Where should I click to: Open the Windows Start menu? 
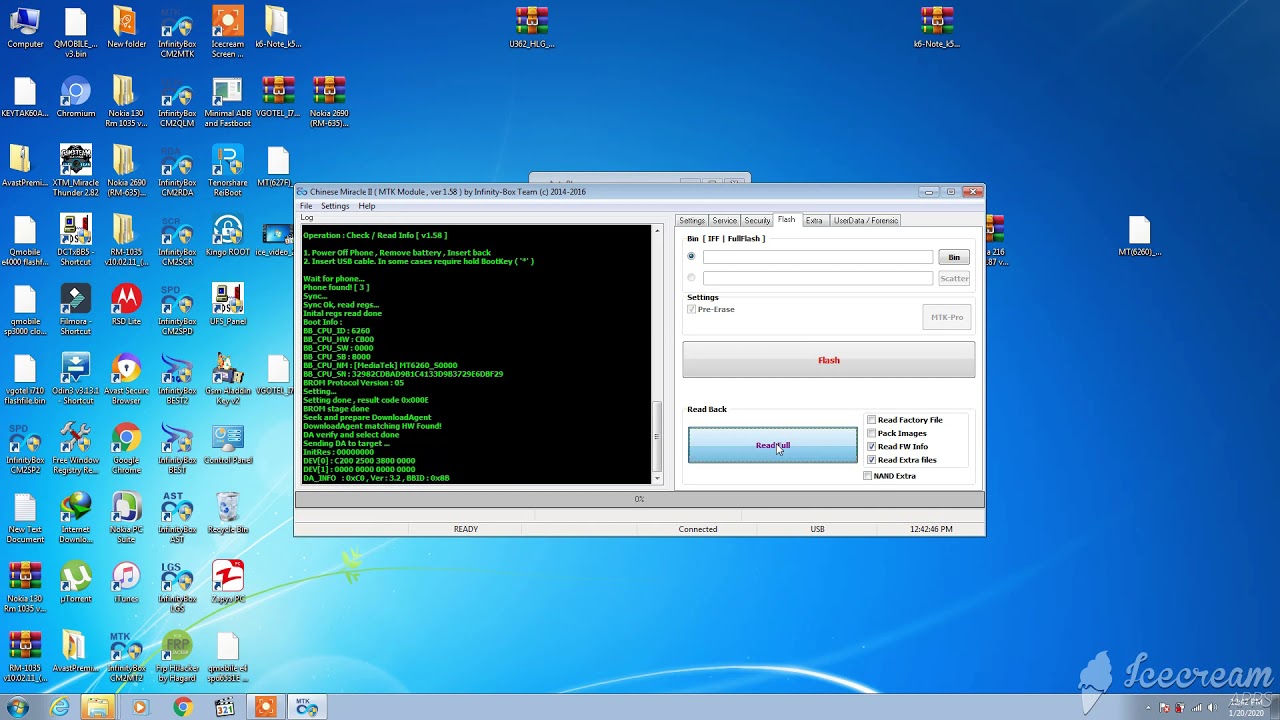[x=18, y=707]
